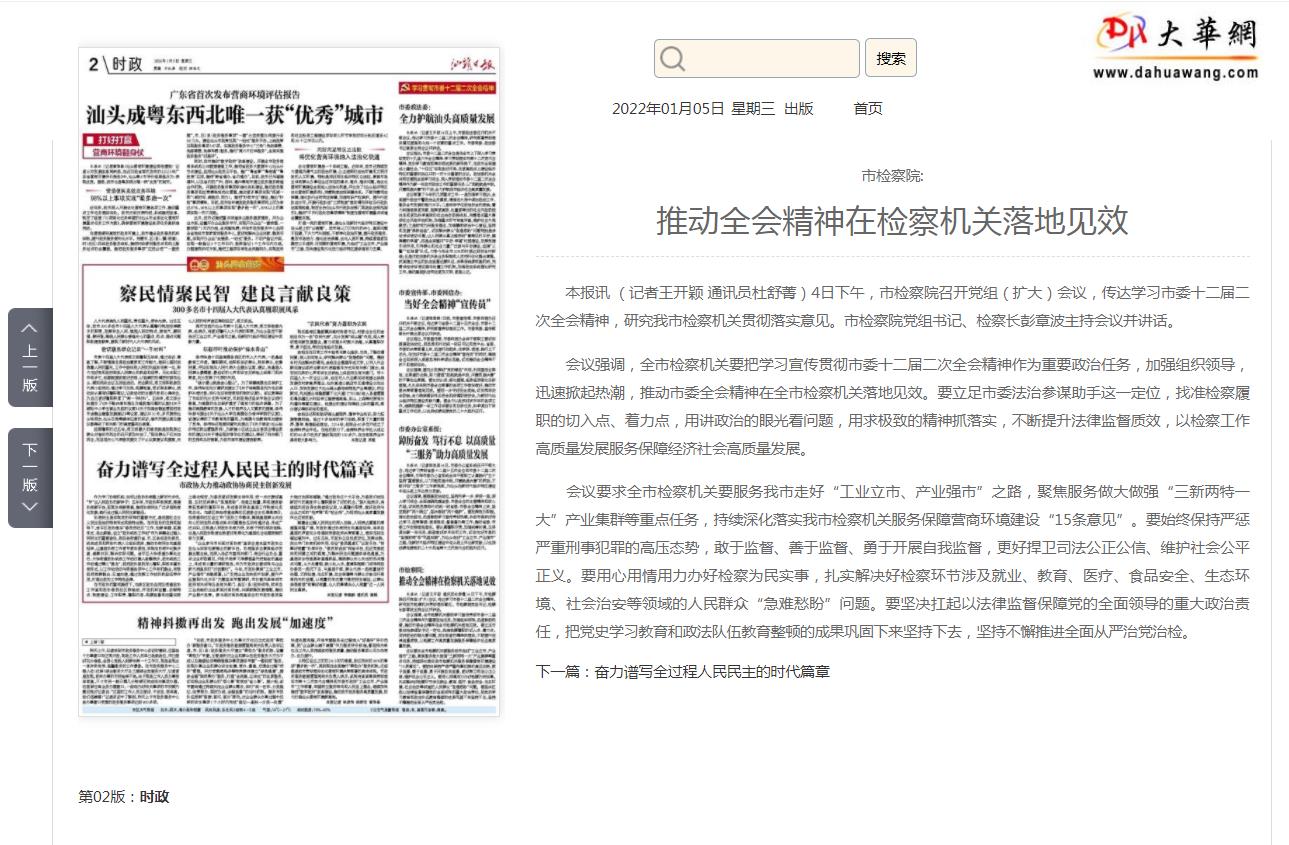Open article 察民情聚民智 建良言献良策 on the newspaper page
This screenshot has height=845, width=1289.
[x=235, y=293]
